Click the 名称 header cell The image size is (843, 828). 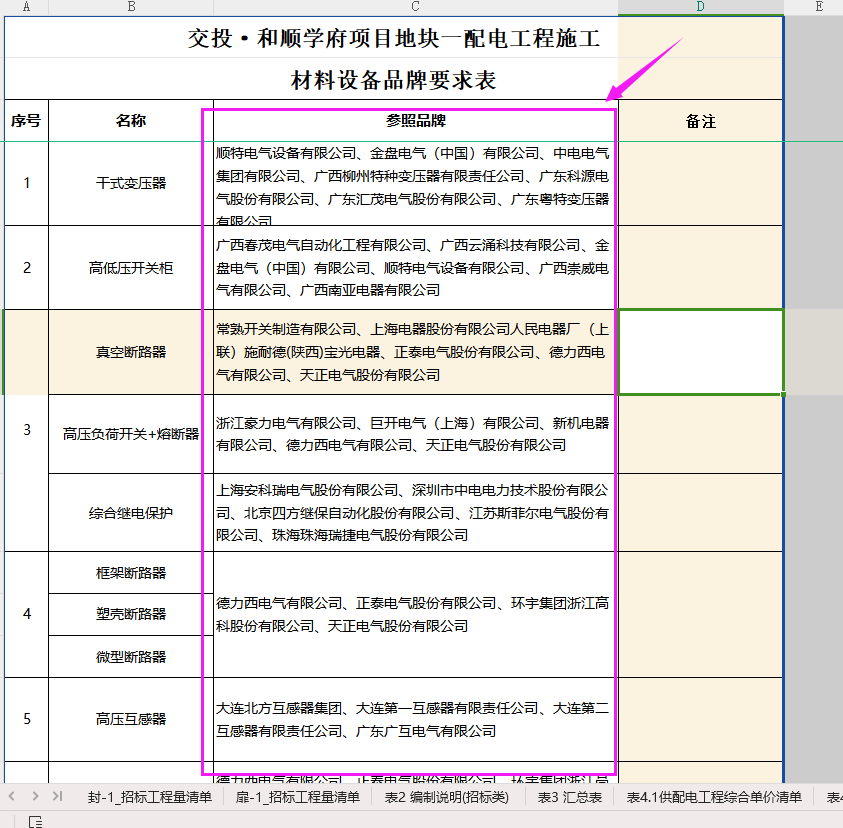131,121
